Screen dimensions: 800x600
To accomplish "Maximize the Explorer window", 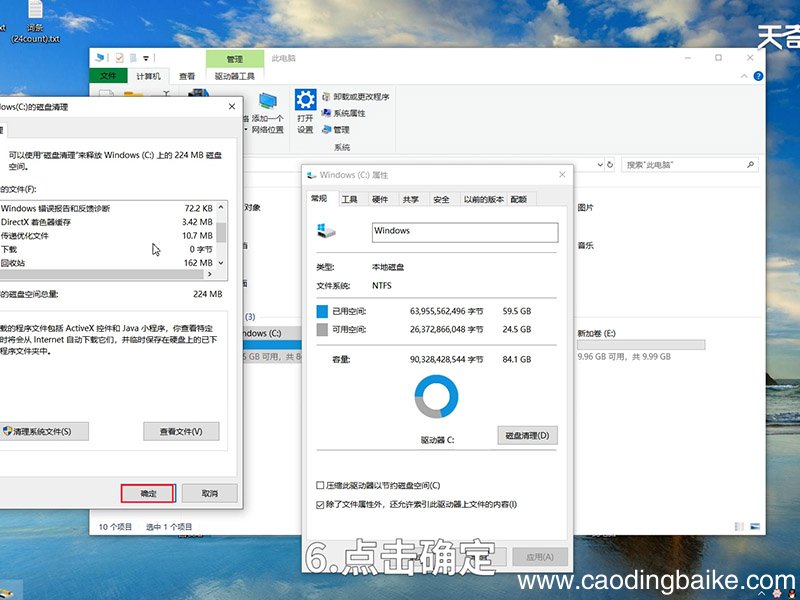I will tap(718, 58).
